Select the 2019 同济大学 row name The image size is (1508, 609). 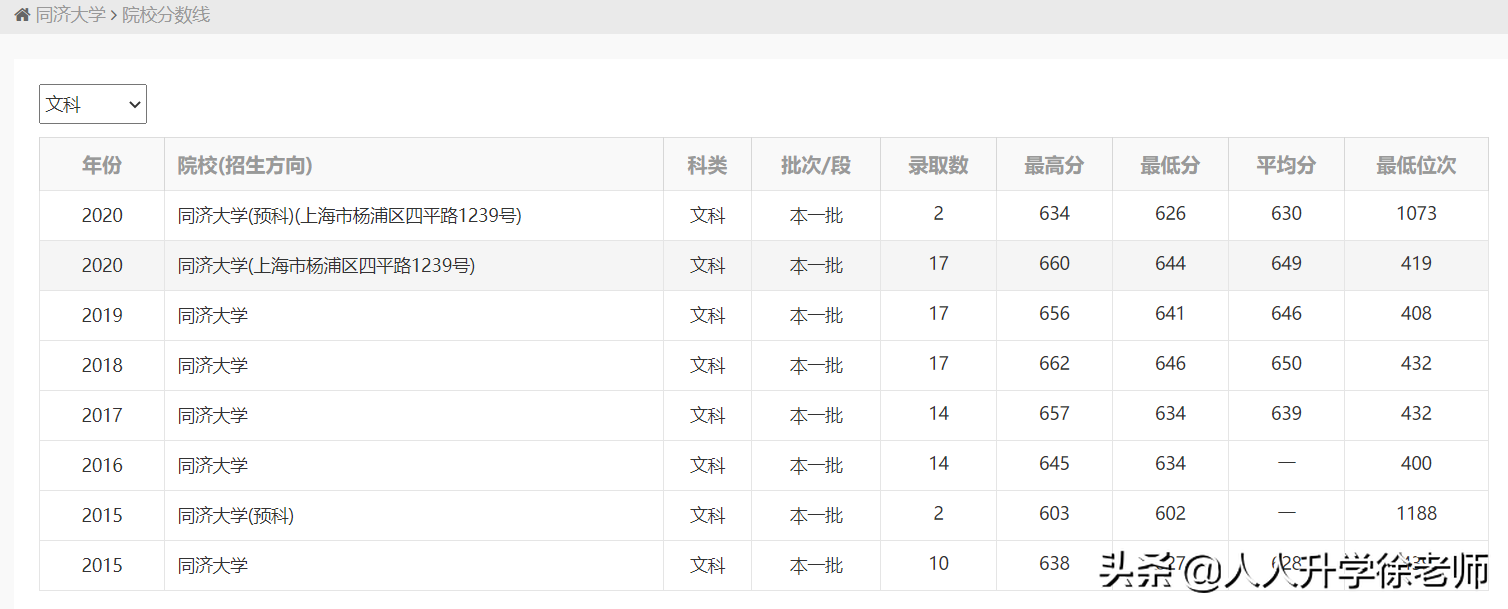tap(213, 315)
